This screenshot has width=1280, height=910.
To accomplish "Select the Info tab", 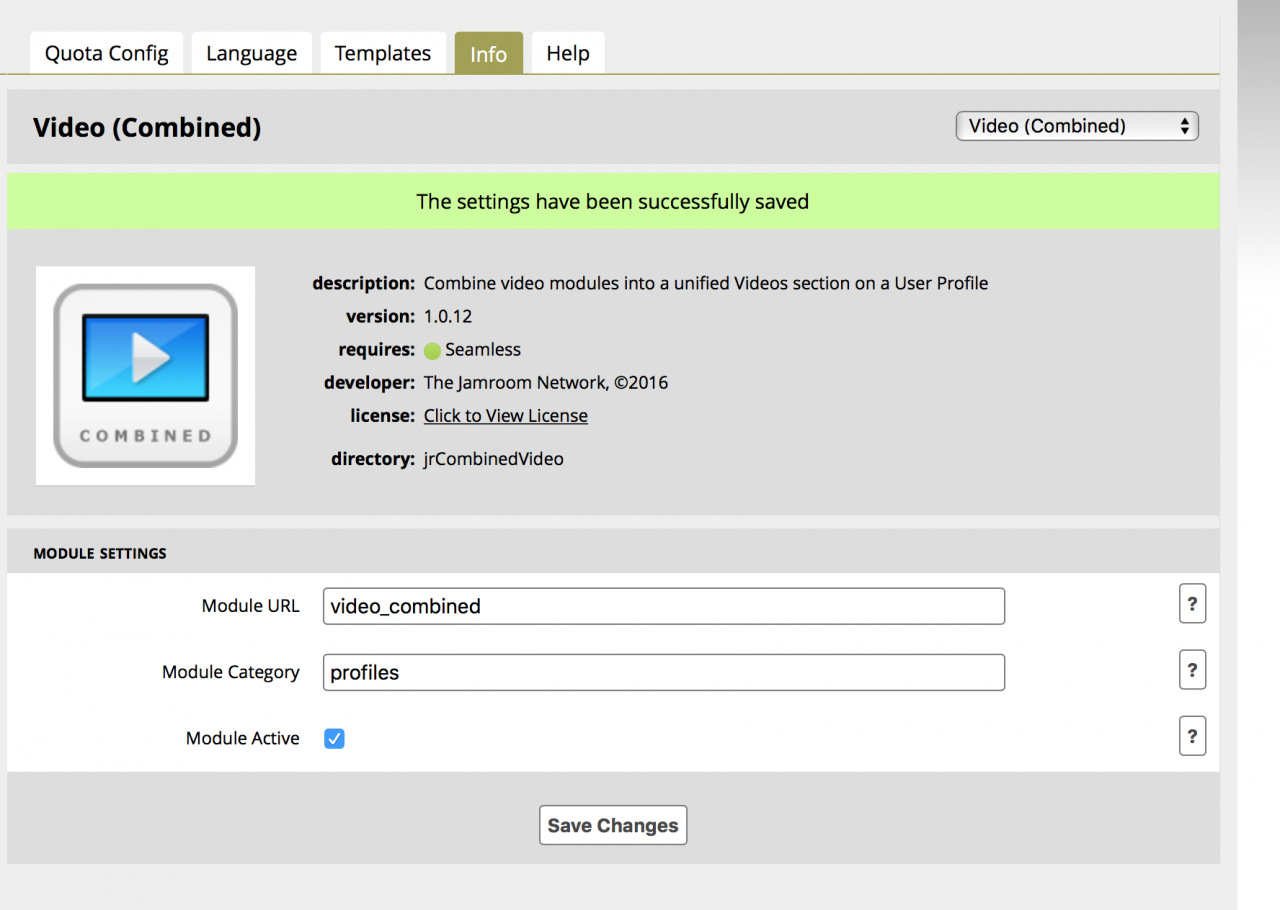I will 488,53.
